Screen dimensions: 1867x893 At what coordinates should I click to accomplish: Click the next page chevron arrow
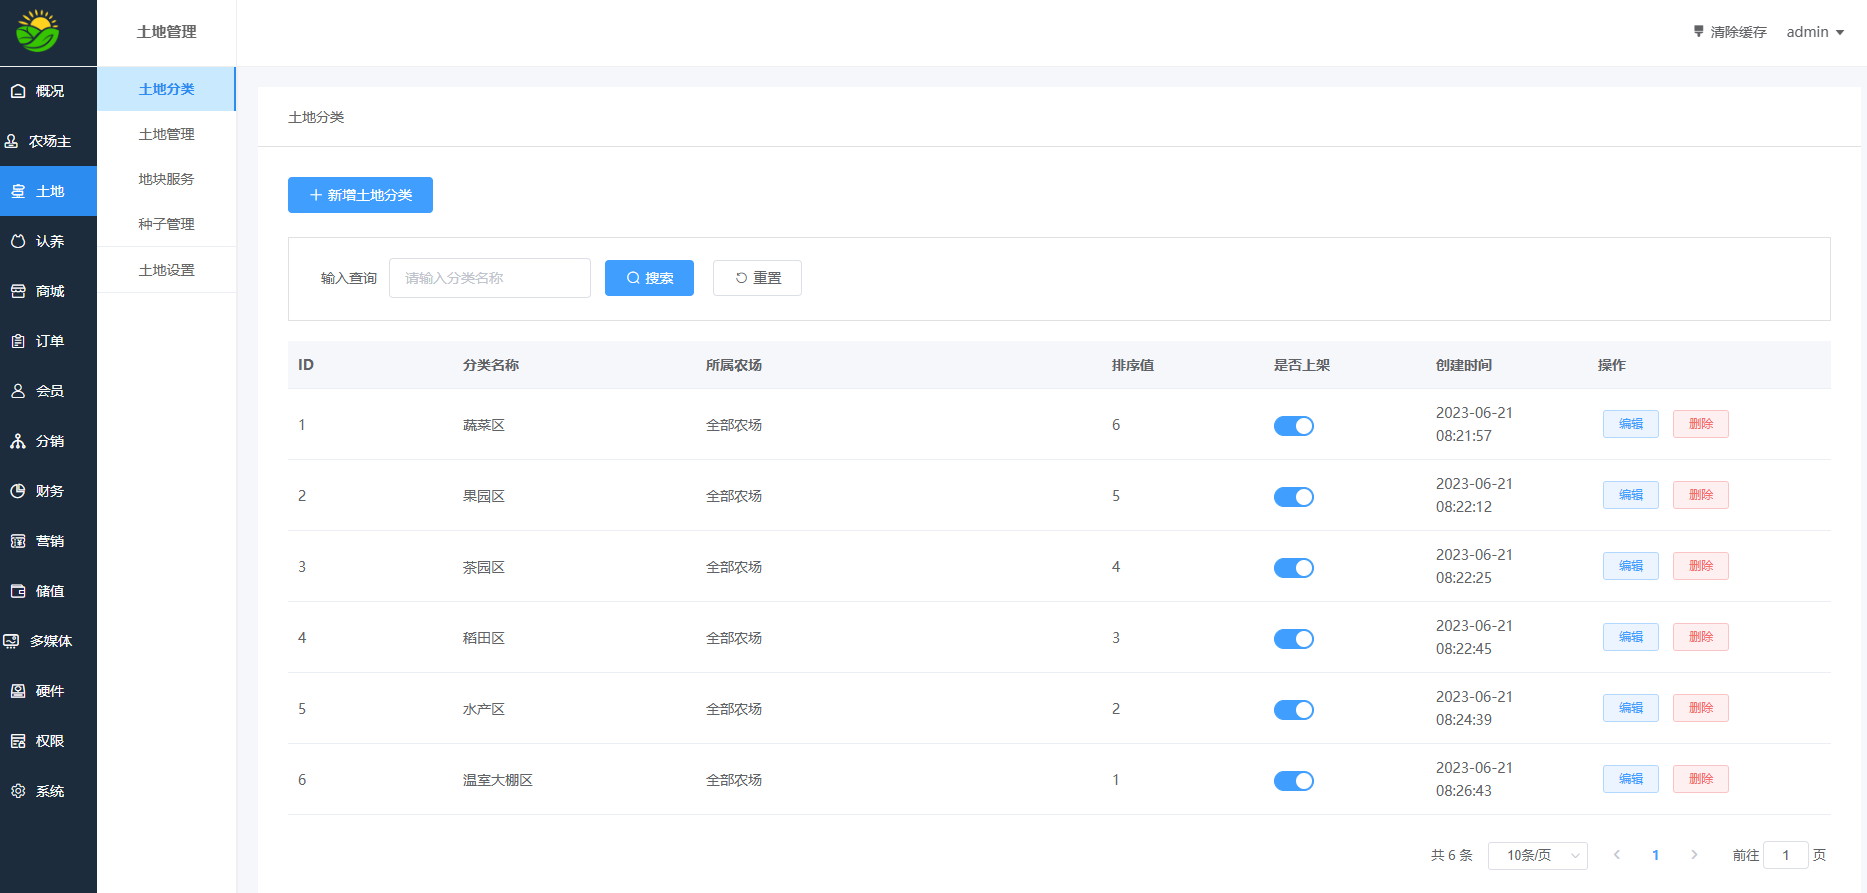(1694, 855)
